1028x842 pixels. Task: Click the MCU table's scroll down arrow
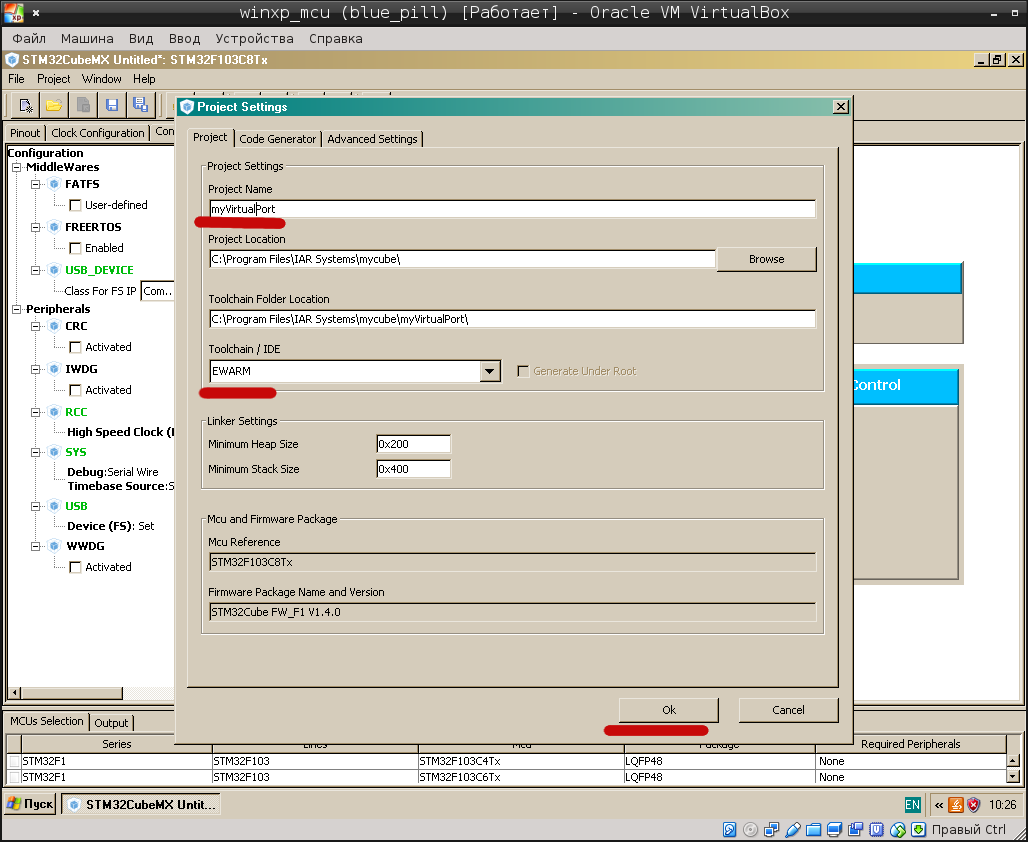pyautogui.click(x=1013, y=776)
